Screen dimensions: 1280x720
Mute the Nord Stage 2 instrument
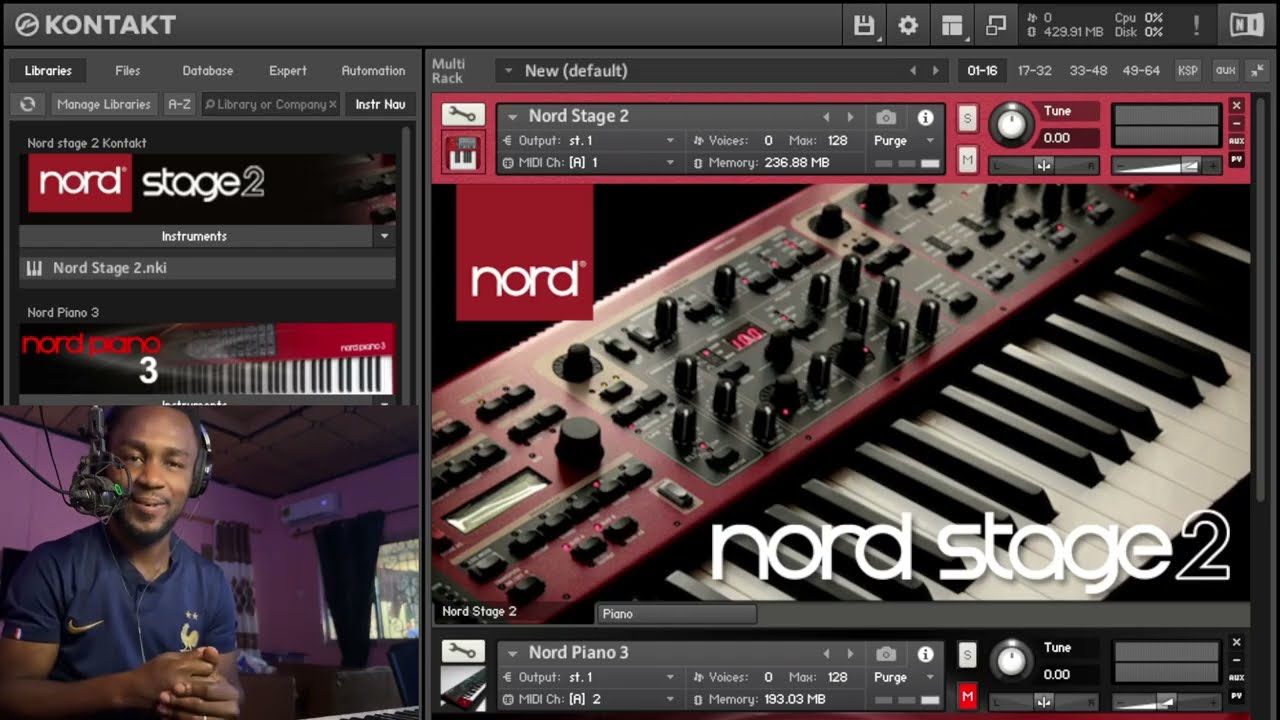pyautogui.click(x=967, y=160)
